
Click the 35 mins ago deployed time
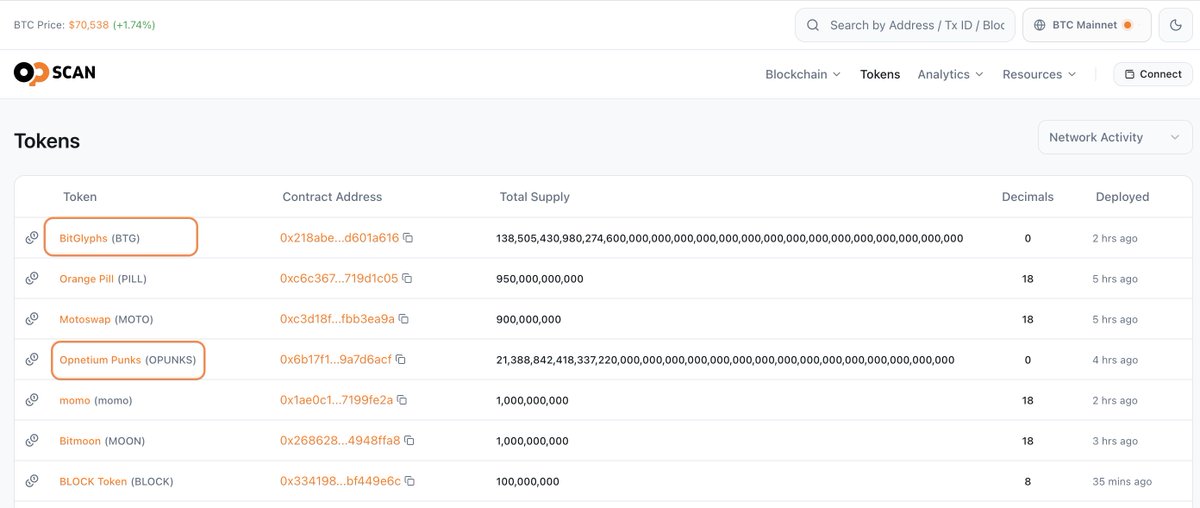tap(1122, 482)
